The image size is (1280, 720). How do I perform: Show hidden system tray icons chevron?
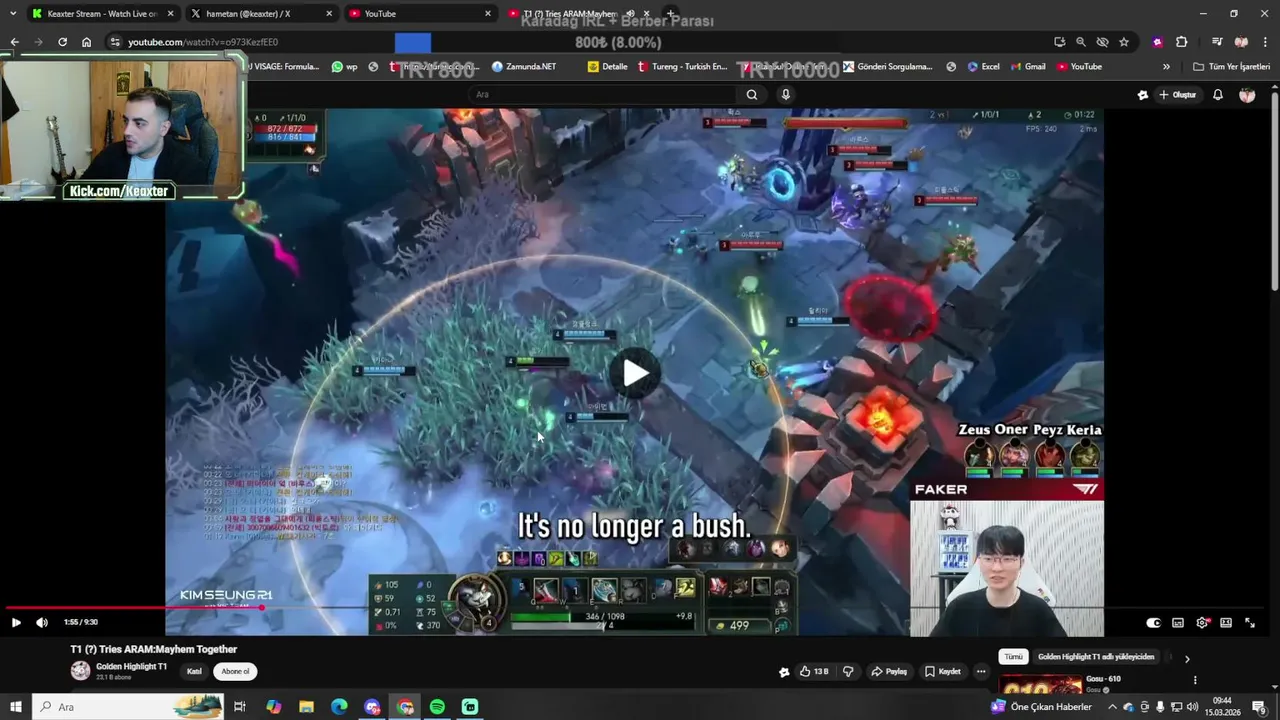click(1112, 707)
